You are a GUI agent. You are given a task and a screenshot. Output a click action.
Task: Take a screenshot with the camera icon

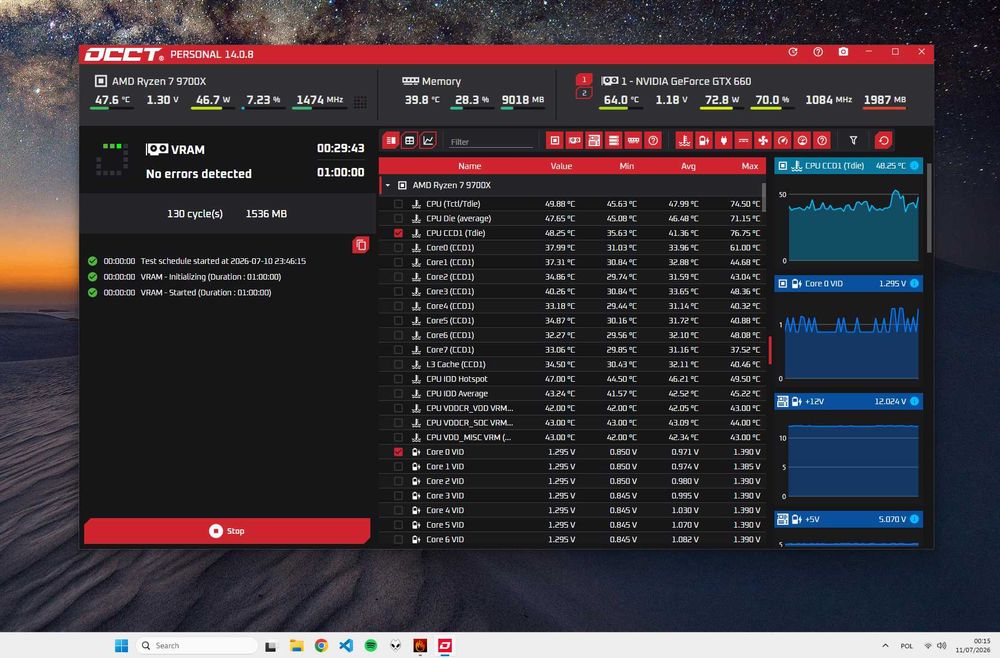click(x=843, y=52)
